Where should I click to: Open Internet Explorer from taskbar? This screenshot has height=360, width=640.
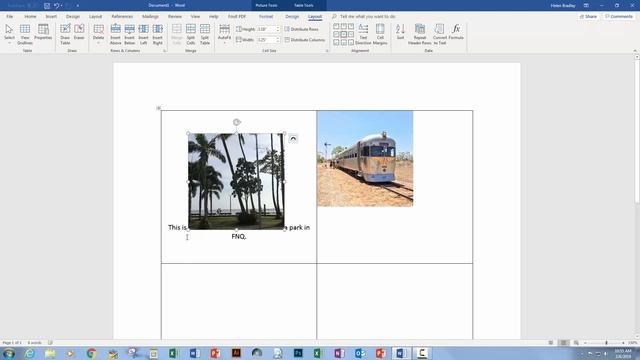29,353
